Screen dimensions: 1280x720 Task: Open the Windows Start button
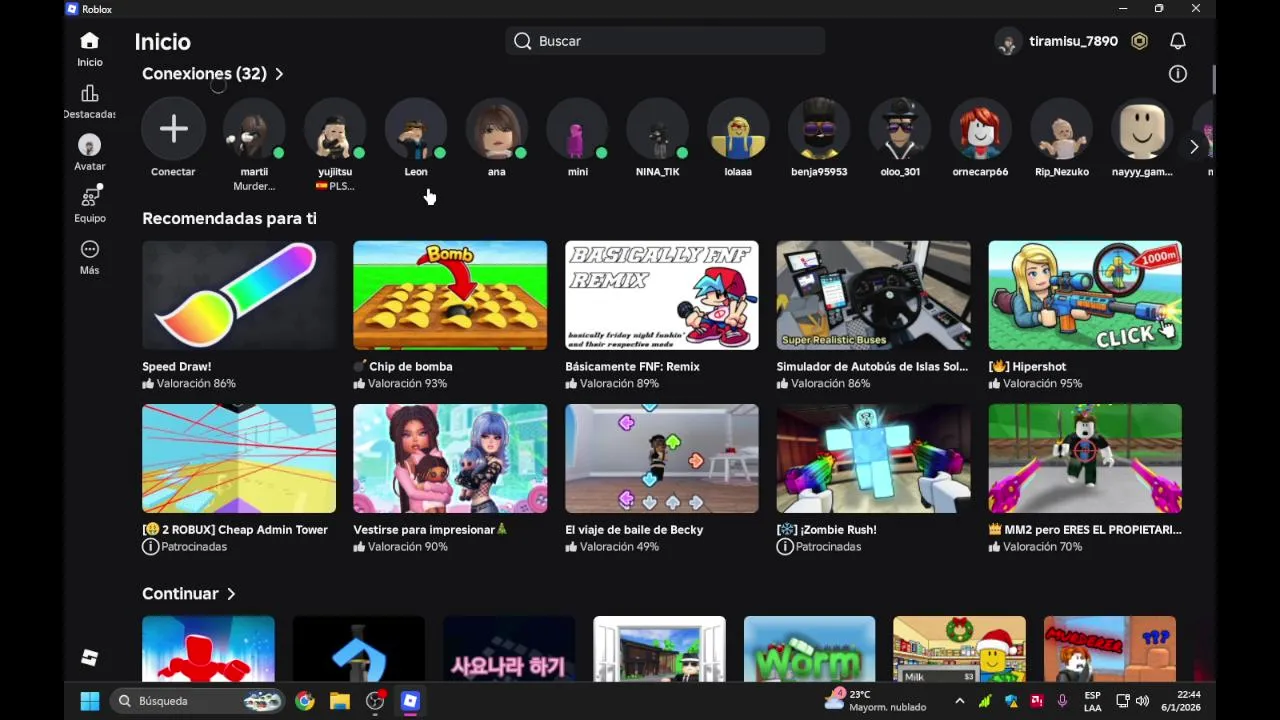click(x=90, y=701)
